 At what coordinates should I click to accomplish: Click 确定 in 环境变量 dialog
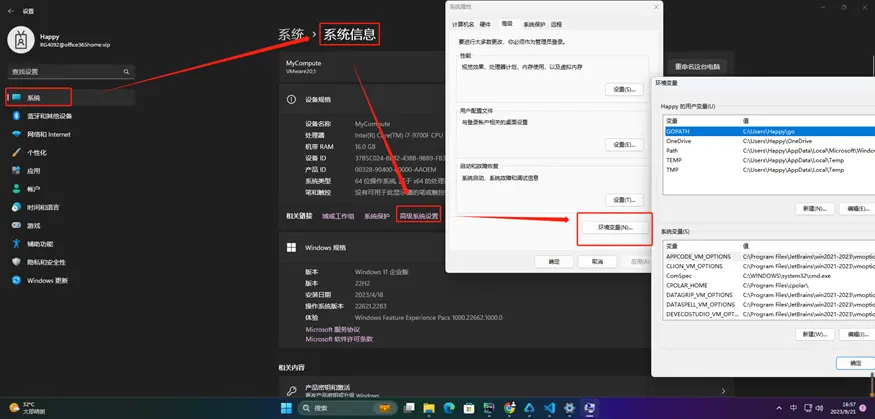(855, 363)
